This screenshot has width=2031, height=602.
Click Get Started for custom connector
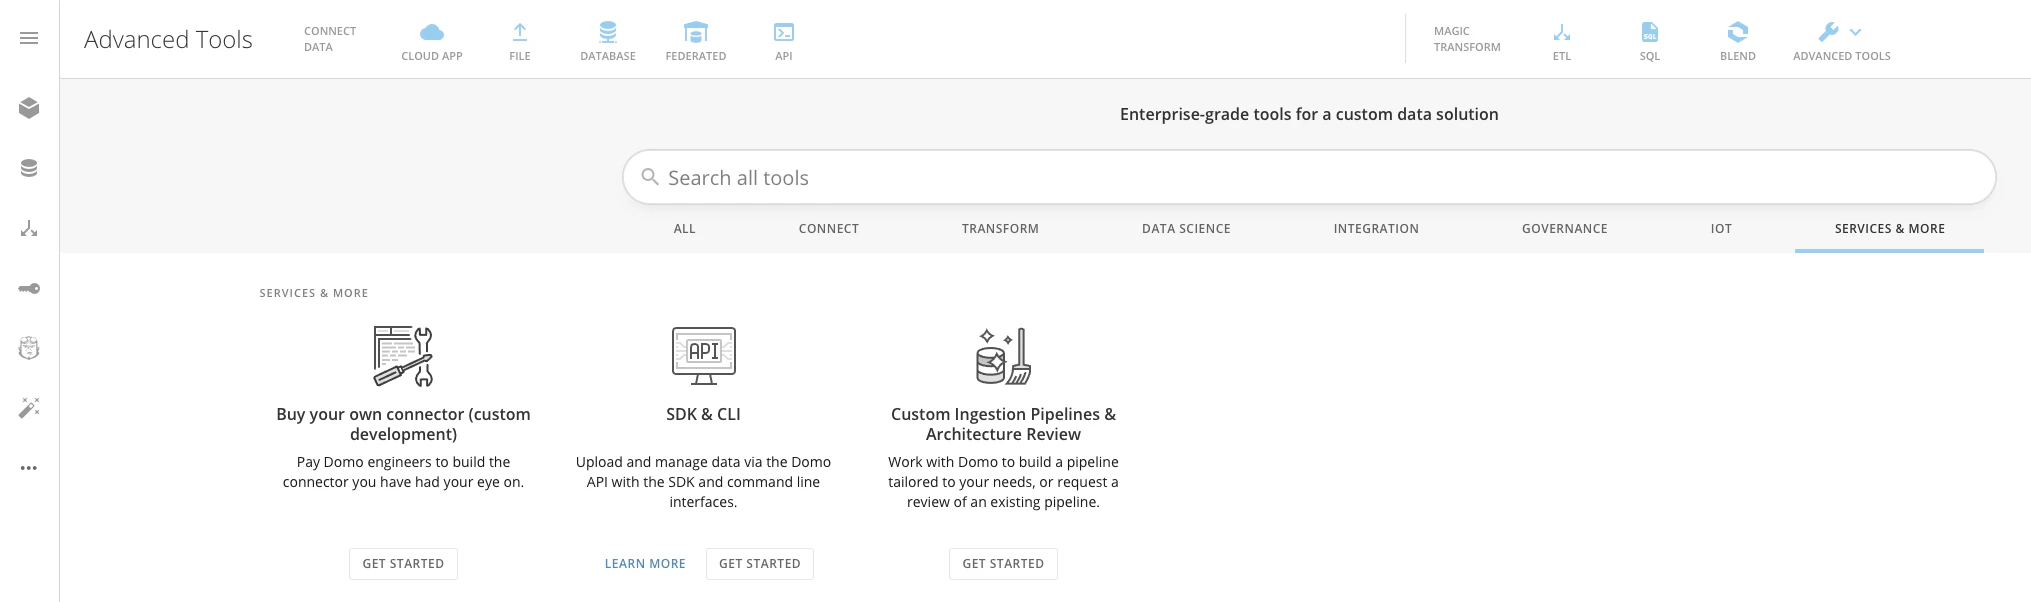[x=403, y=564]
